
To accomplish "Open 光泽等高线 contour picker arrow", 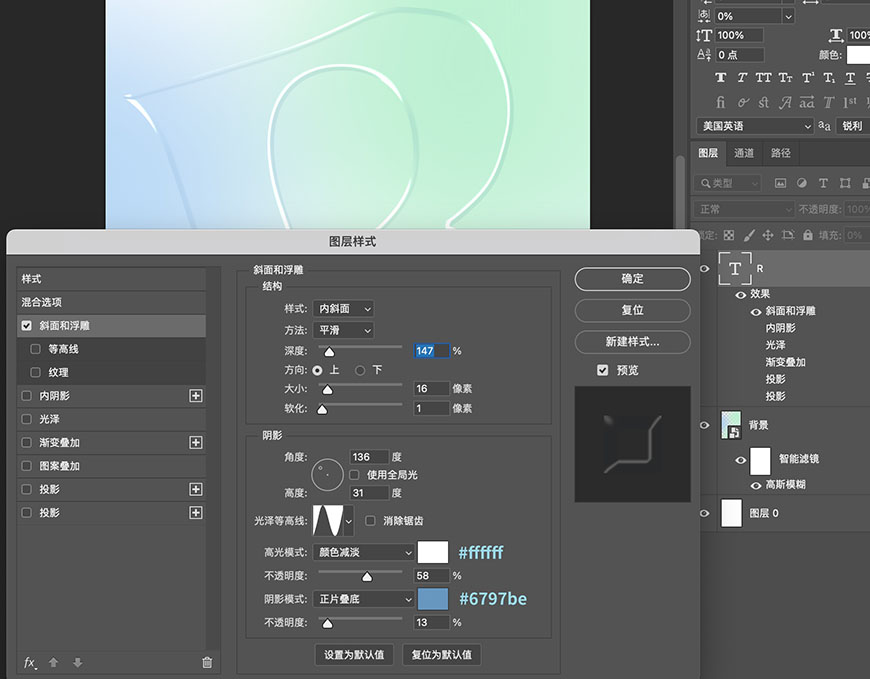I will coord(348,521).
